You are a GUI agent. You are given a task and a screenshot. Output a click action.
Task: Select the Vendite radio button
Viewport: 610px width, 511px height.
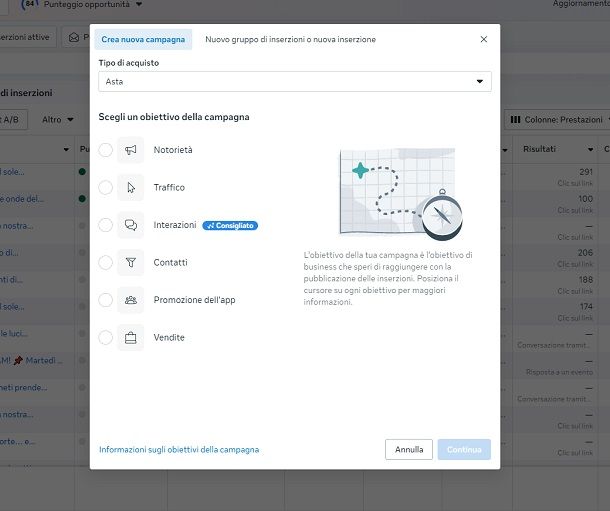pyautogui.click(x=106, y=337)
